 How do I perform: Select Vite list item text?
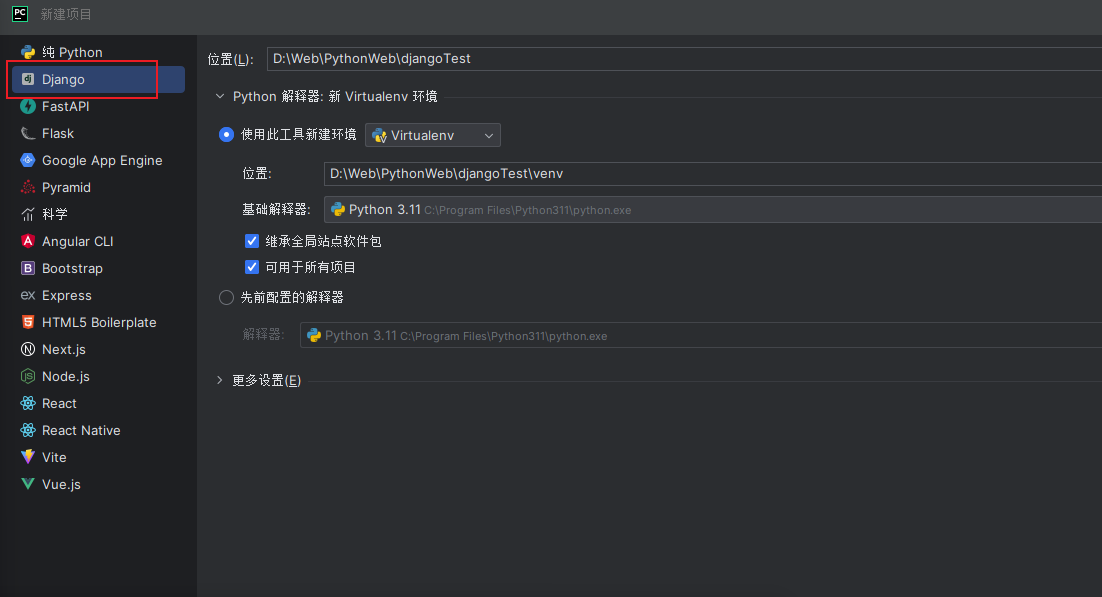54,457
